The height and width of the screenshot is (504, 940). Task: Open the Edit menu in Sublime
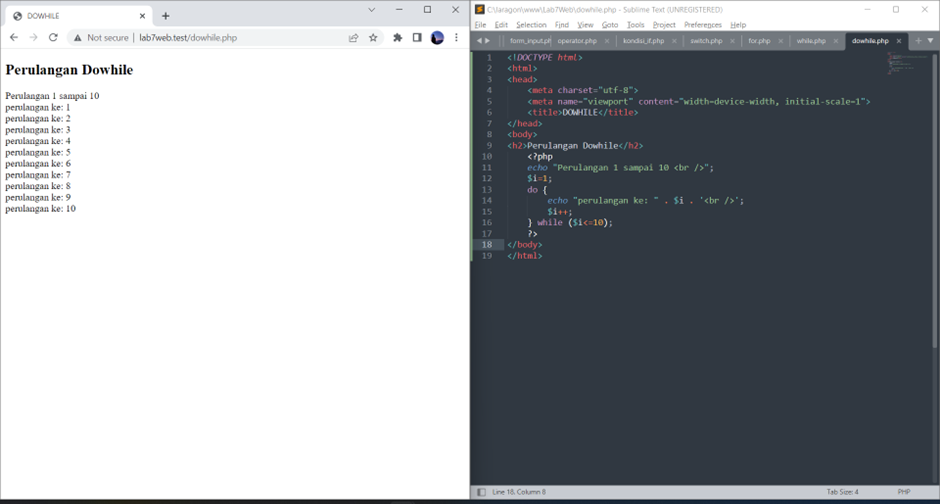coord(501,25)
